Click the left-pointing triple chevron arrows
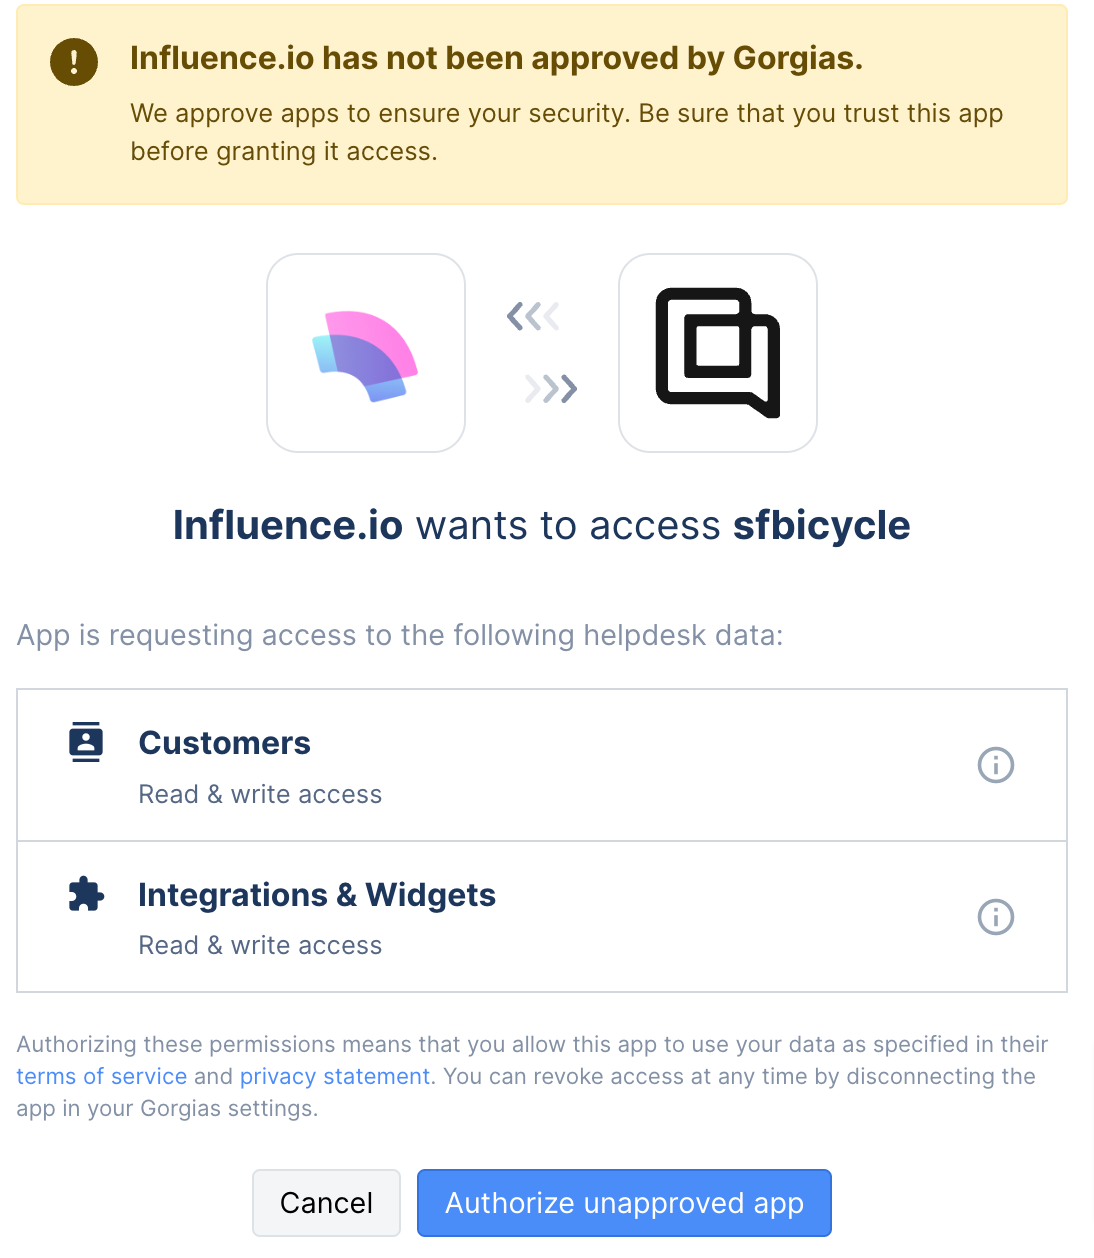 (x=533, y=317)
